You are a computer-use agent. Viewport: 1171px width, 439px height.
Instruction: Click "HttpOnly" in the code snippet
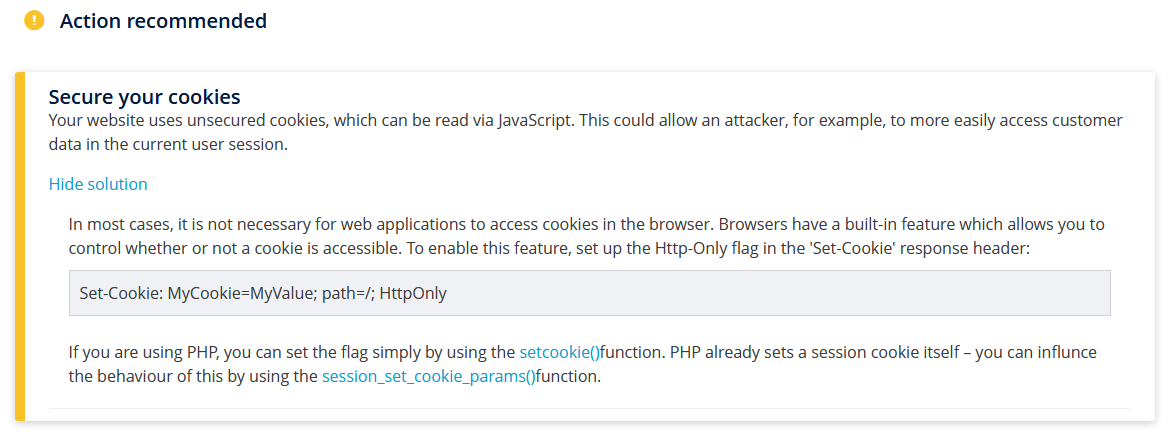point(413,293)
